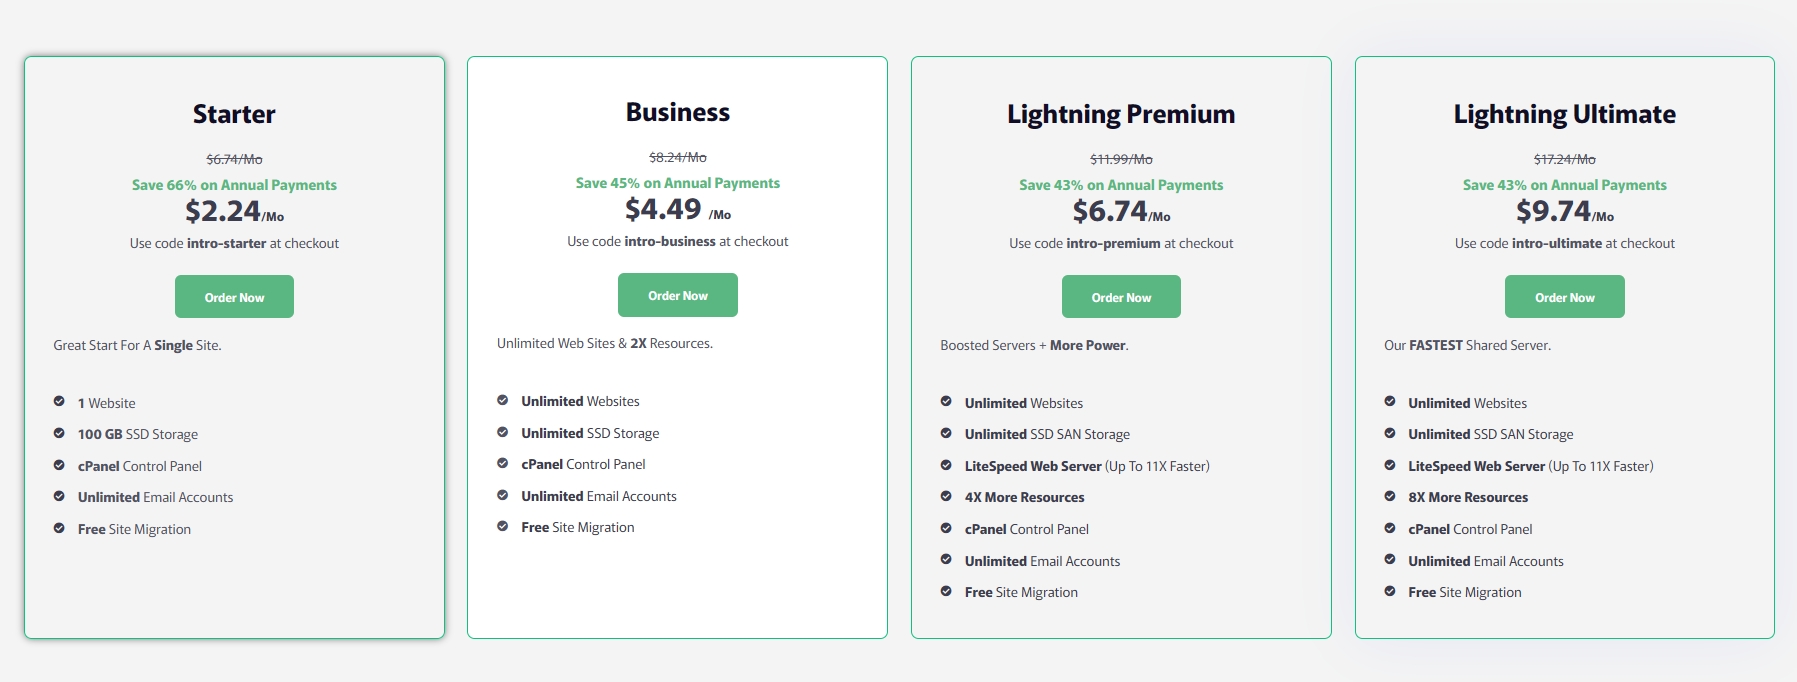This screenshot has width=1797, height=682.
Task: Click Order Now for the Business plan
Action: [x=677, y=295]
